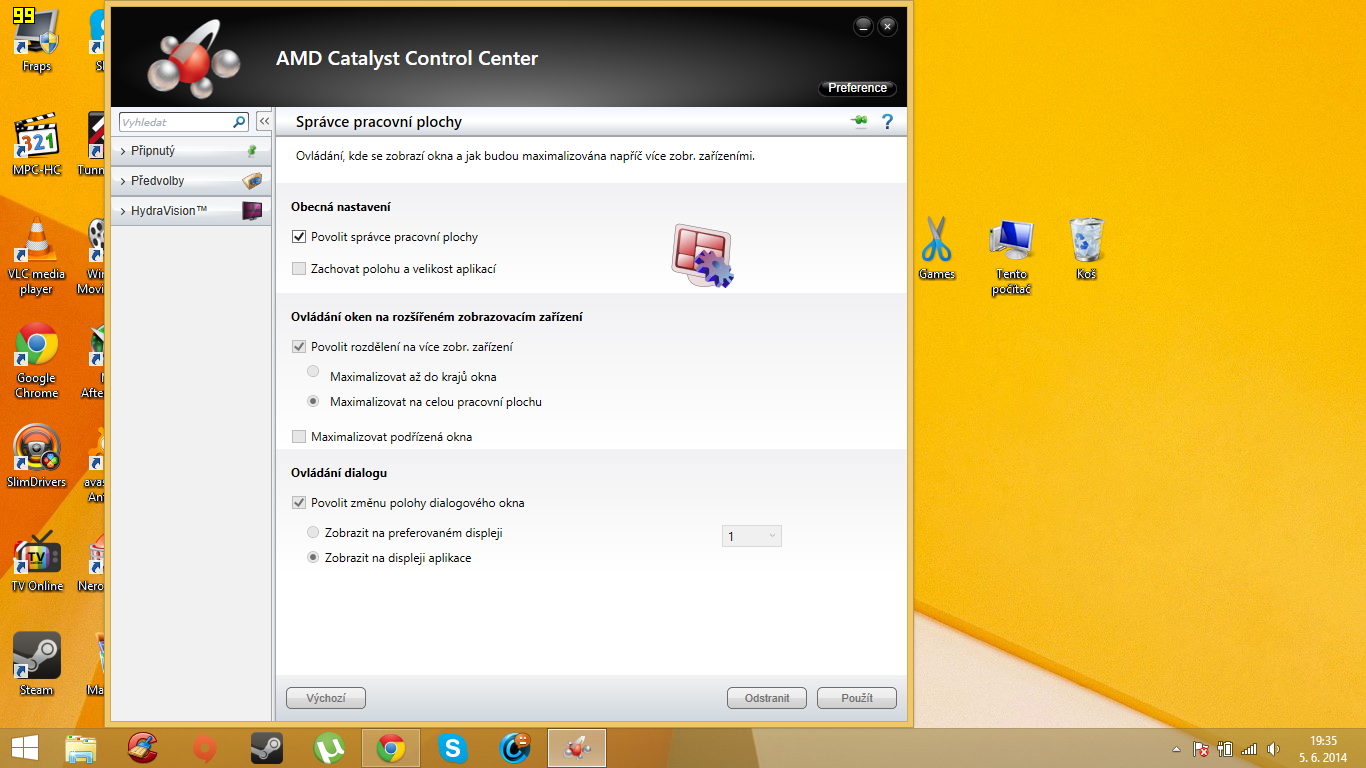Select Zobrazit na preferovaném displeji
The image size is (1366, 768).
coord(314,533)
